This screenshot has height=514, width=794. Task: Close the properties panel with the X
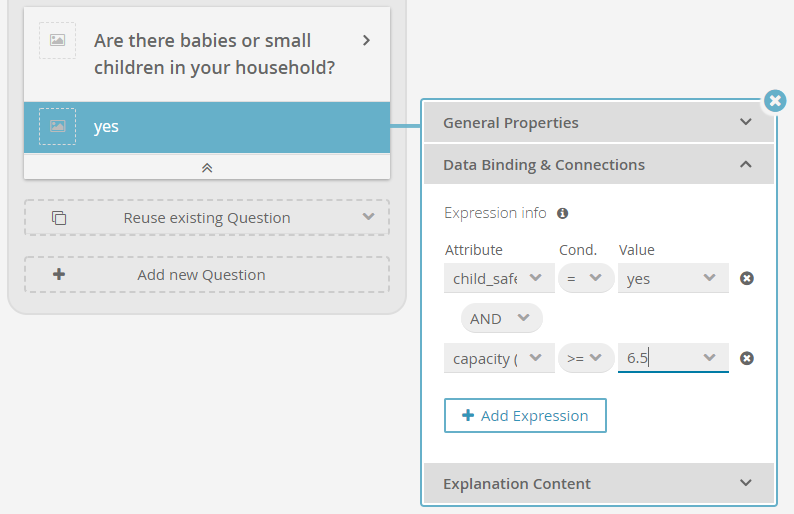tap(775, 101)
